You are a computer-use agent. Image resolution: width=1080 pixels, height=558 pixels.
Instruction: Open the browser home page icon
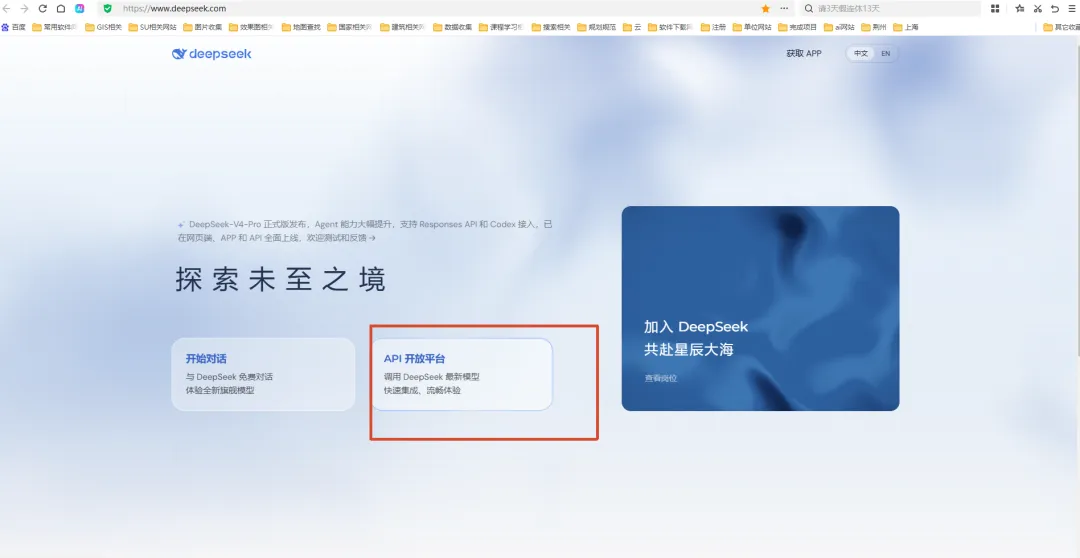pyautogui.click(x=61, y=8)
